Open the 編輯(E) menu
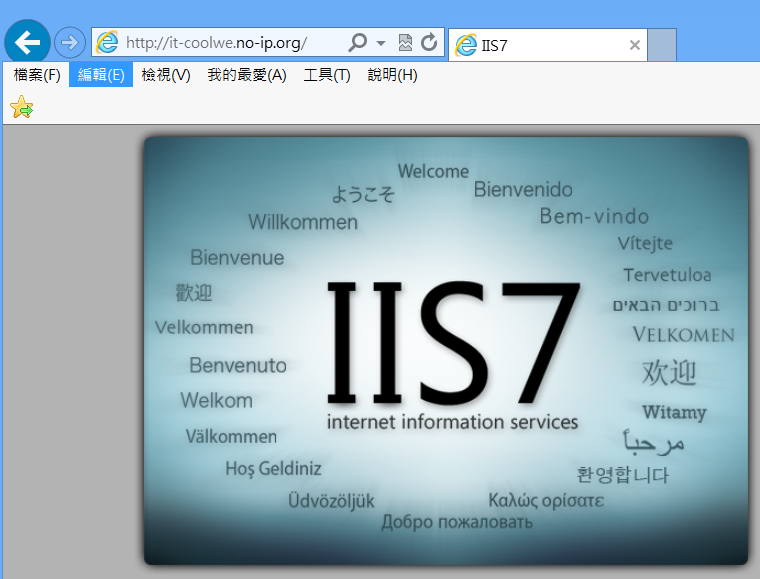The width and height of the screenshot is (760, 579). pyautogui.click(x=101, y=75)
